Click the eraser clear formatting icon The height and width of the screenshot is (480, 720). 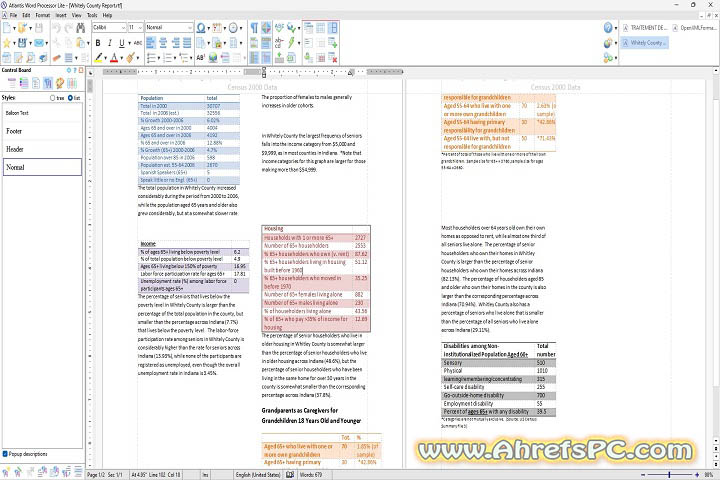[56, 58]
